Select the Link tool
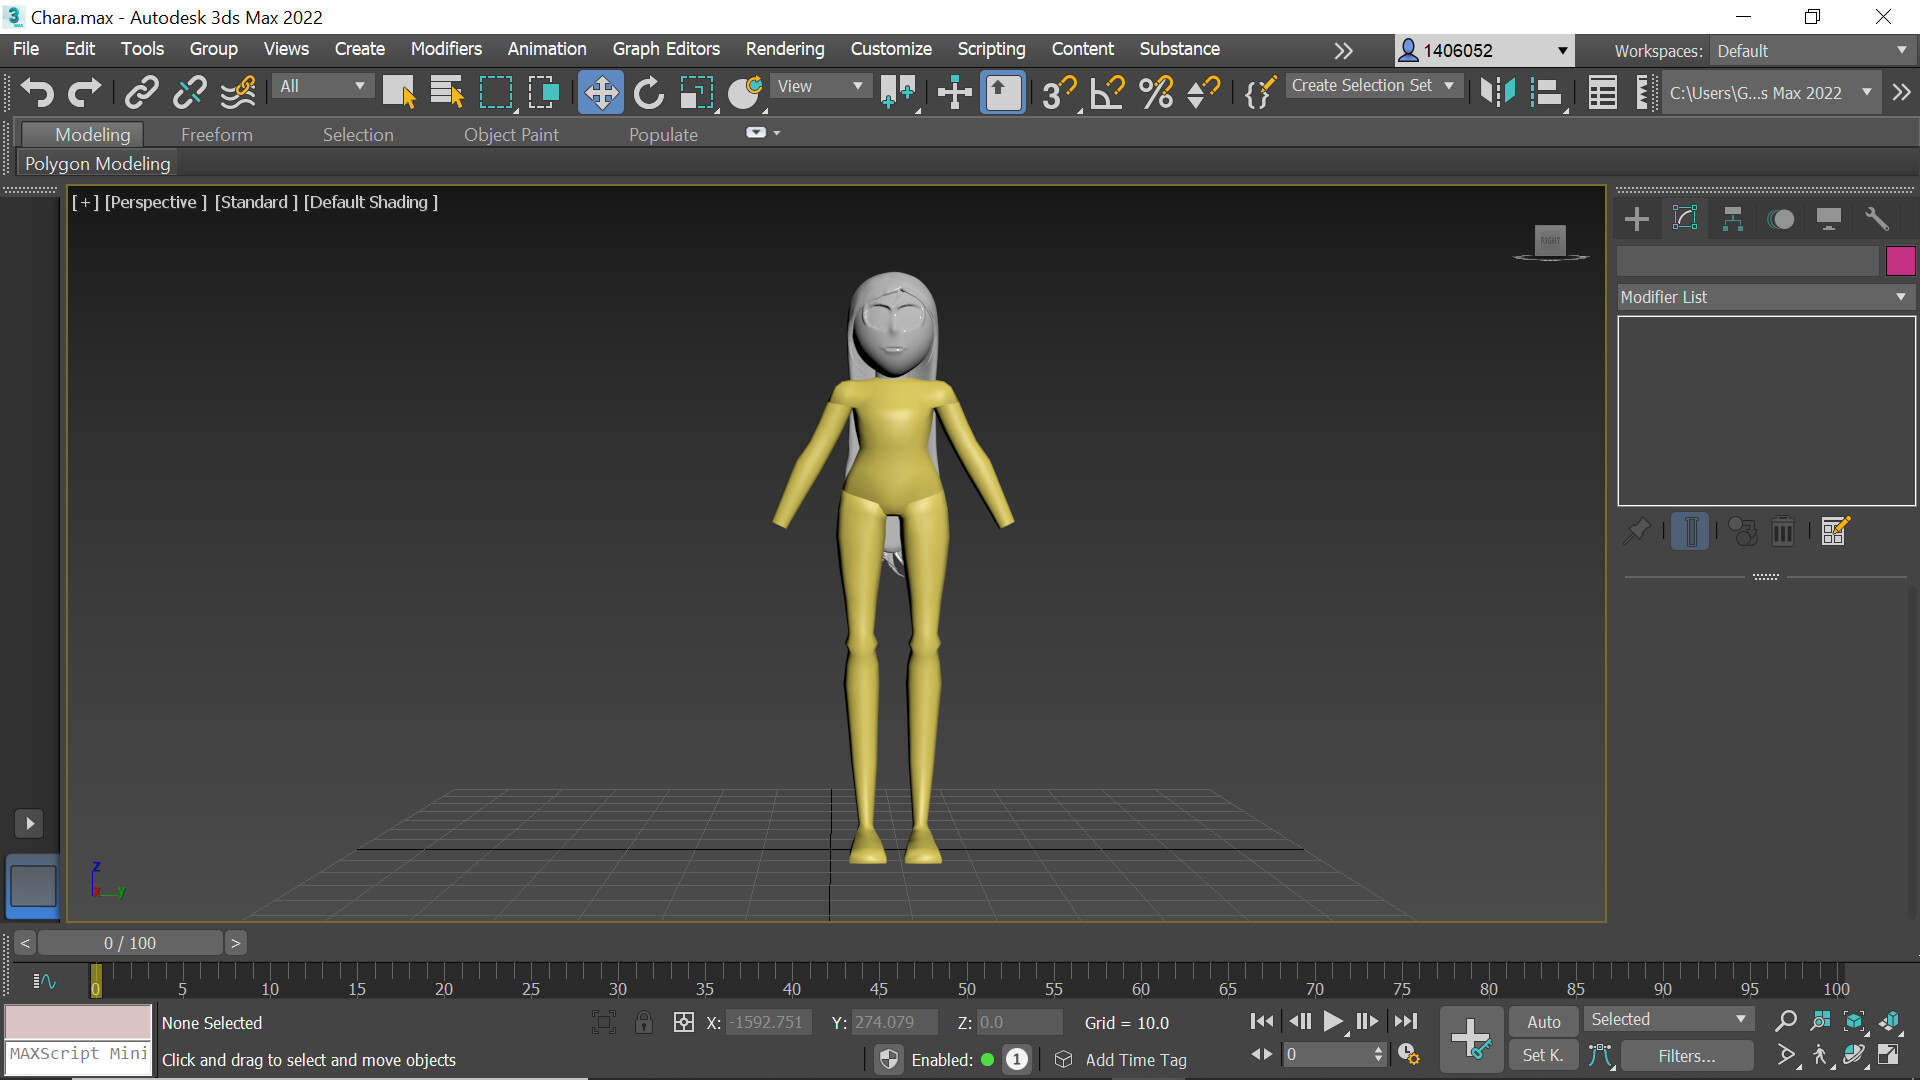Screen dimensions: 1920x1080 pos(140,92)
